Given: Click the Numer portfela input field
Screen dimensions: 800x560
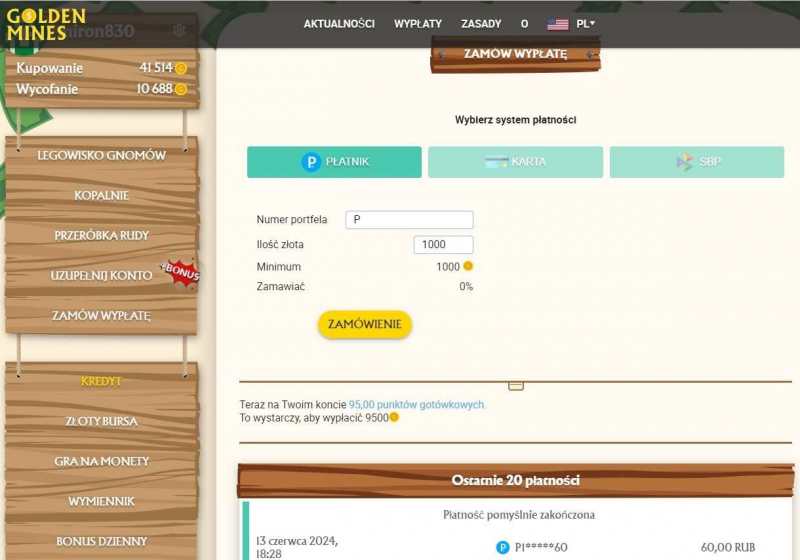Looking at the screenshot, I should point(409,219).
